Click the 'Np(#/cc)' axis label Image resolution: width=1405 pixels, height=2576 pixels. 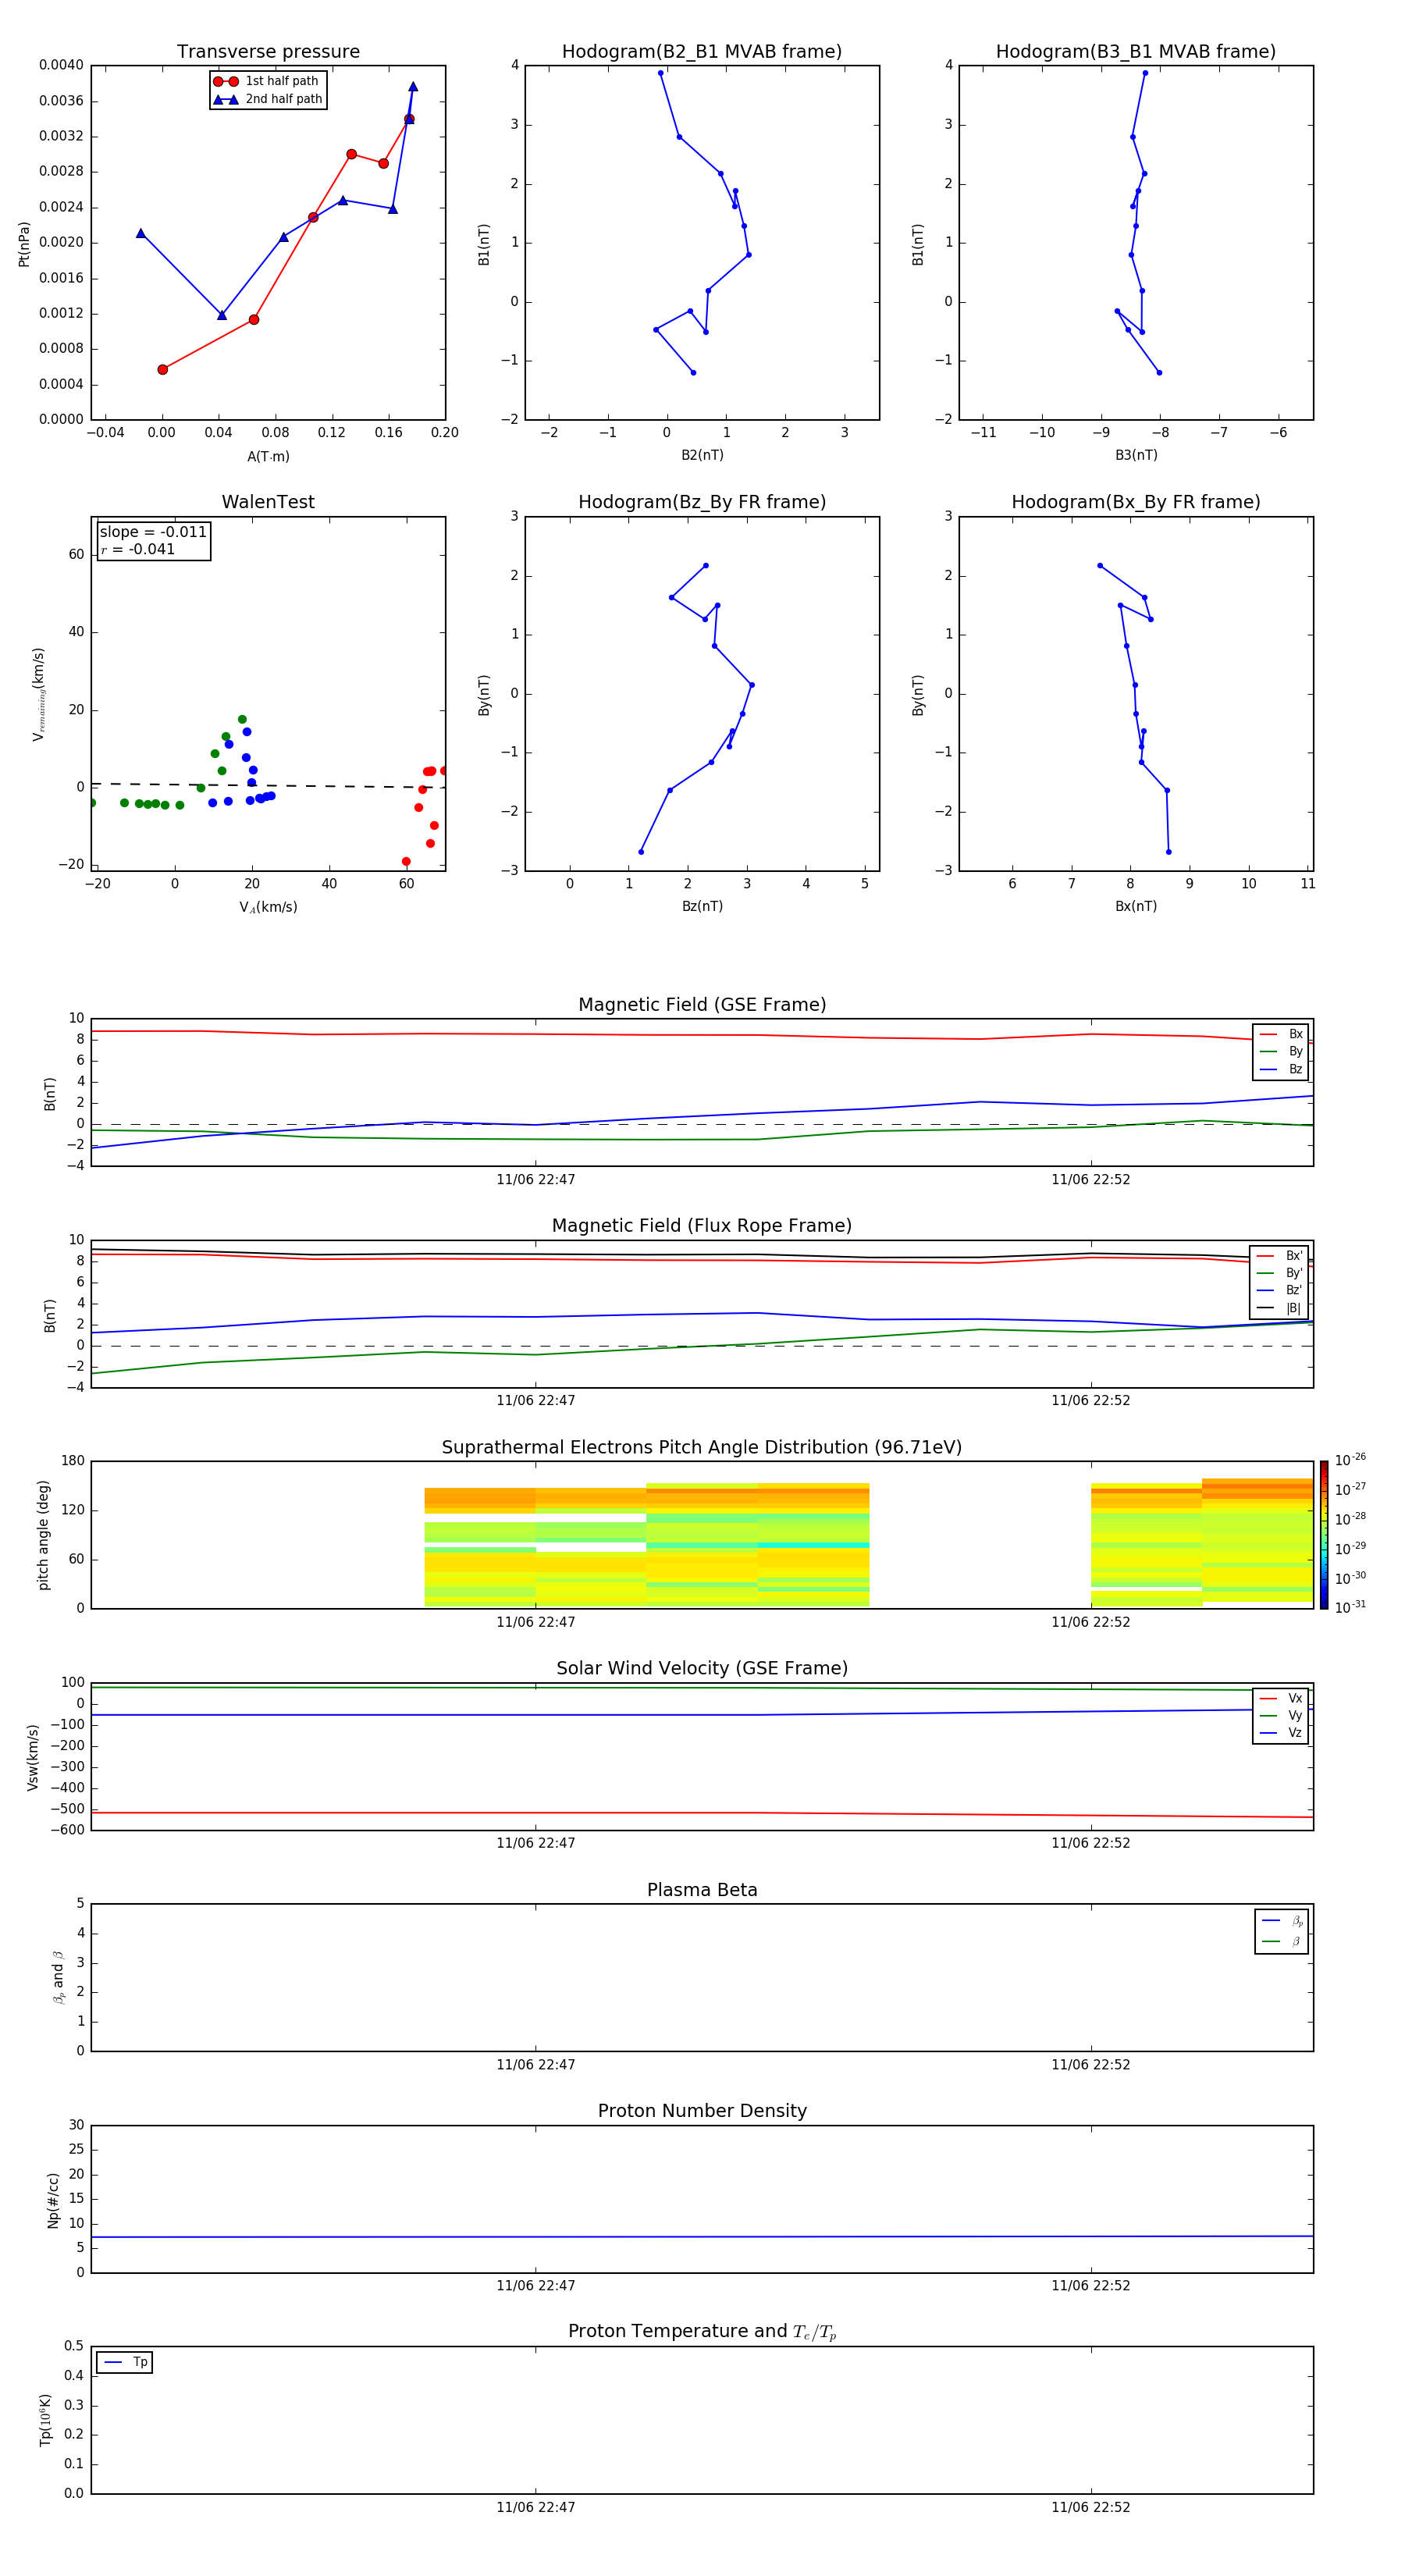[x=53, y=2200]
